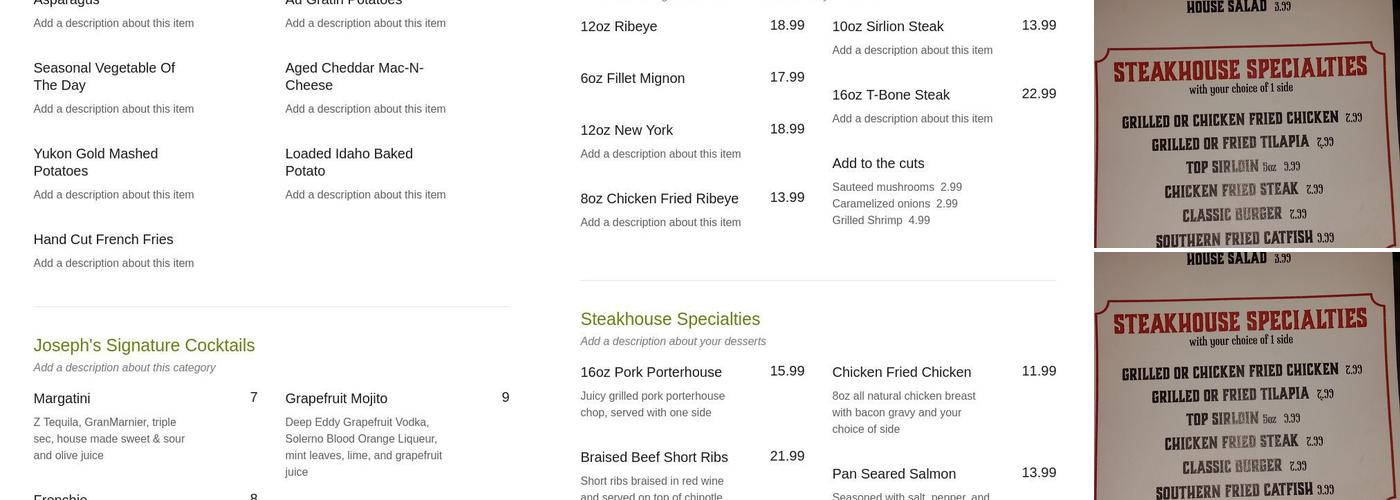Screen dimensions: 1400x500
Task: Click the 6oz Fillet Mignon price 17.99
Action: (x=786, y=77)
